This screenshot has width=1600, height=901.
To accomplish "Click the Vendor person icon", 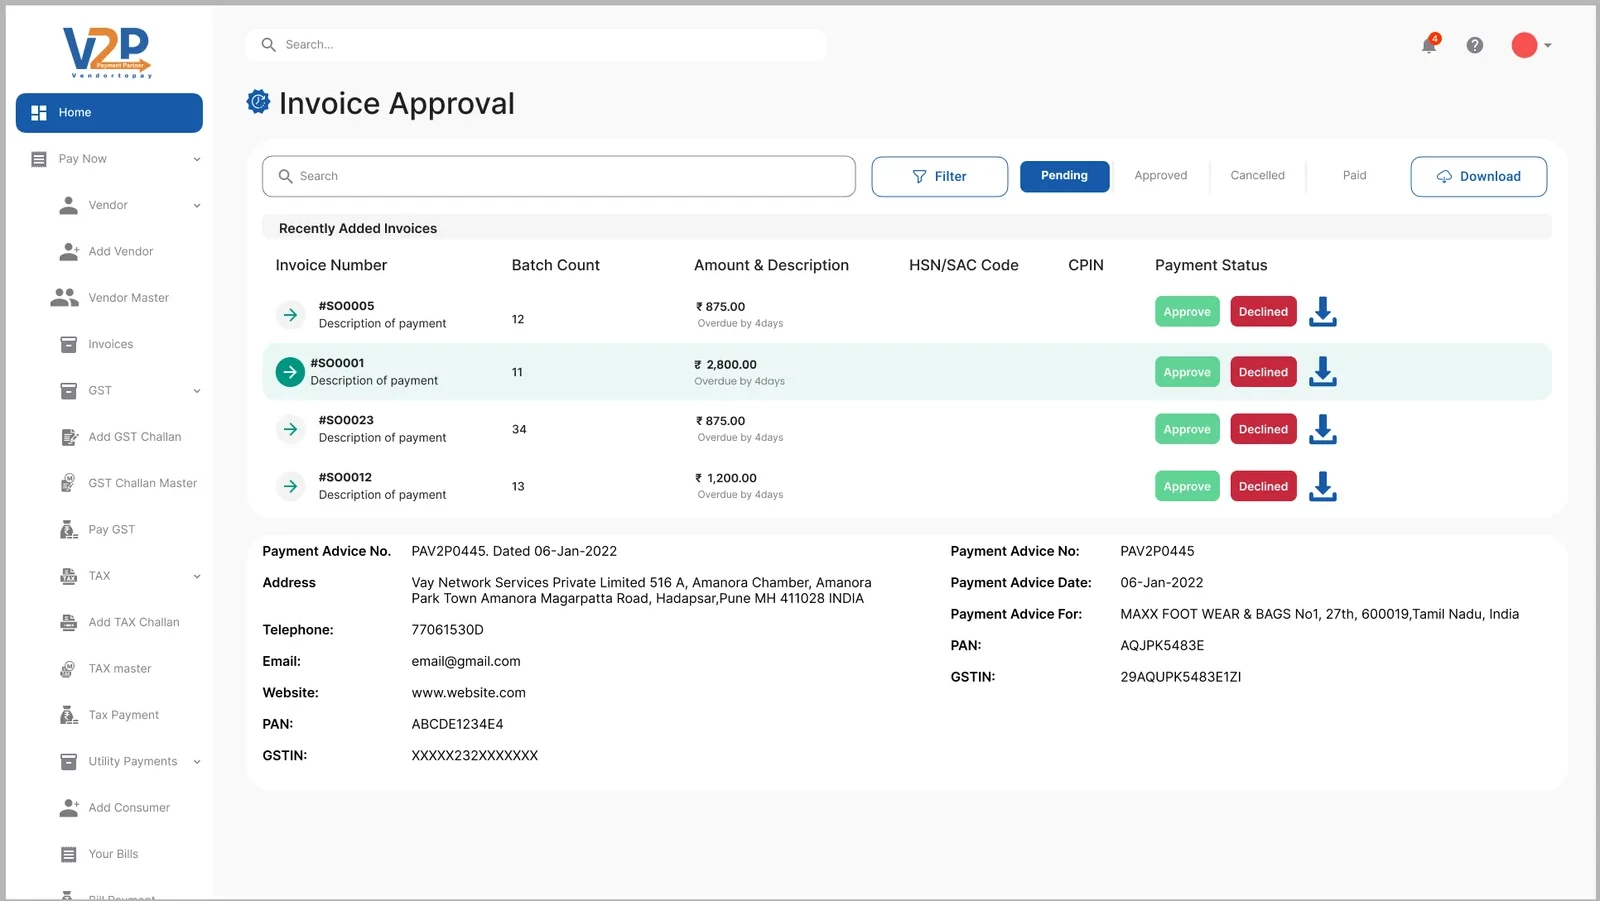I will [x=68, y=205].
